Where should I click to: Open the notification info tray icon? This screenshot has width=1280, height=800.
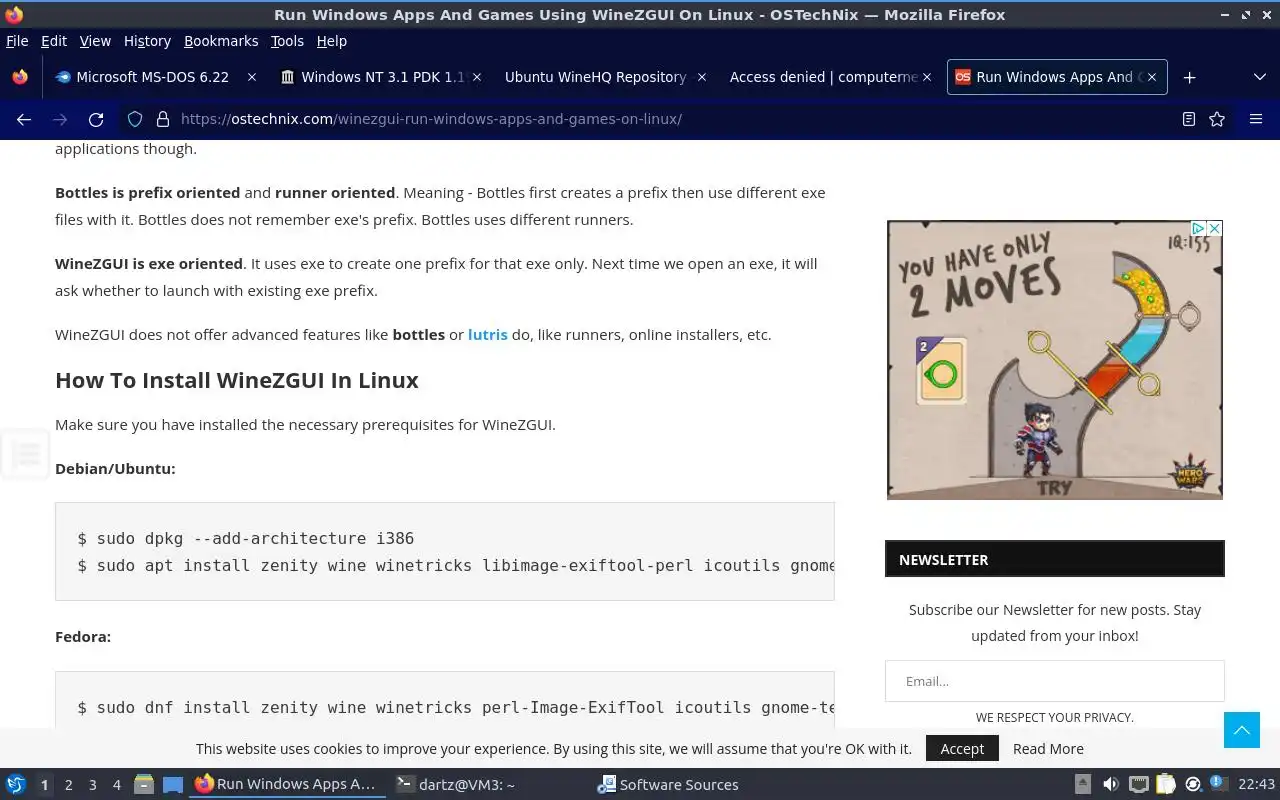pos(1218,783)
